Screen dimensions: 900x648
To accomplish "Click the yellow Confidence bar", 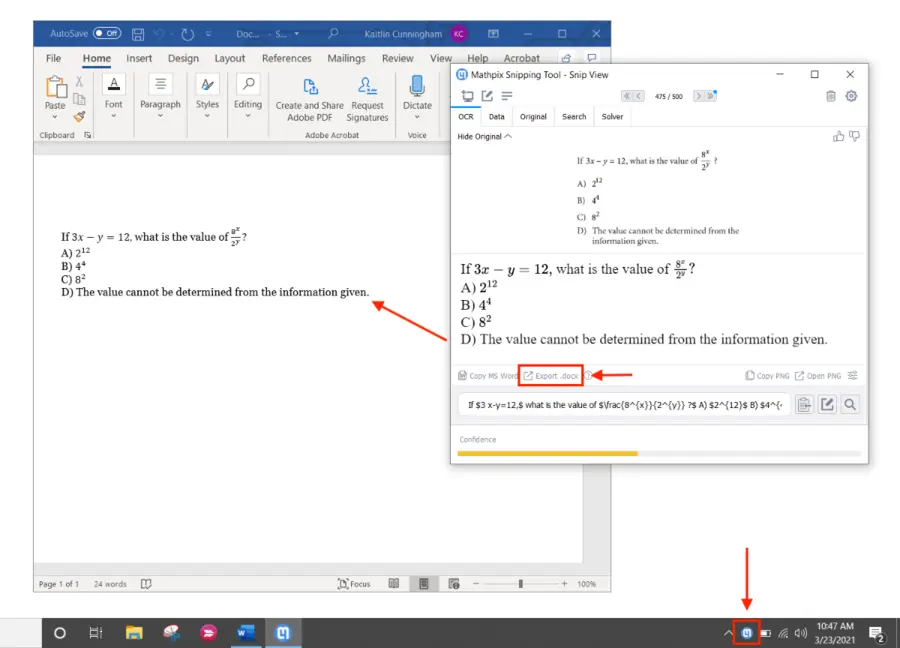I will coord(547,453).
